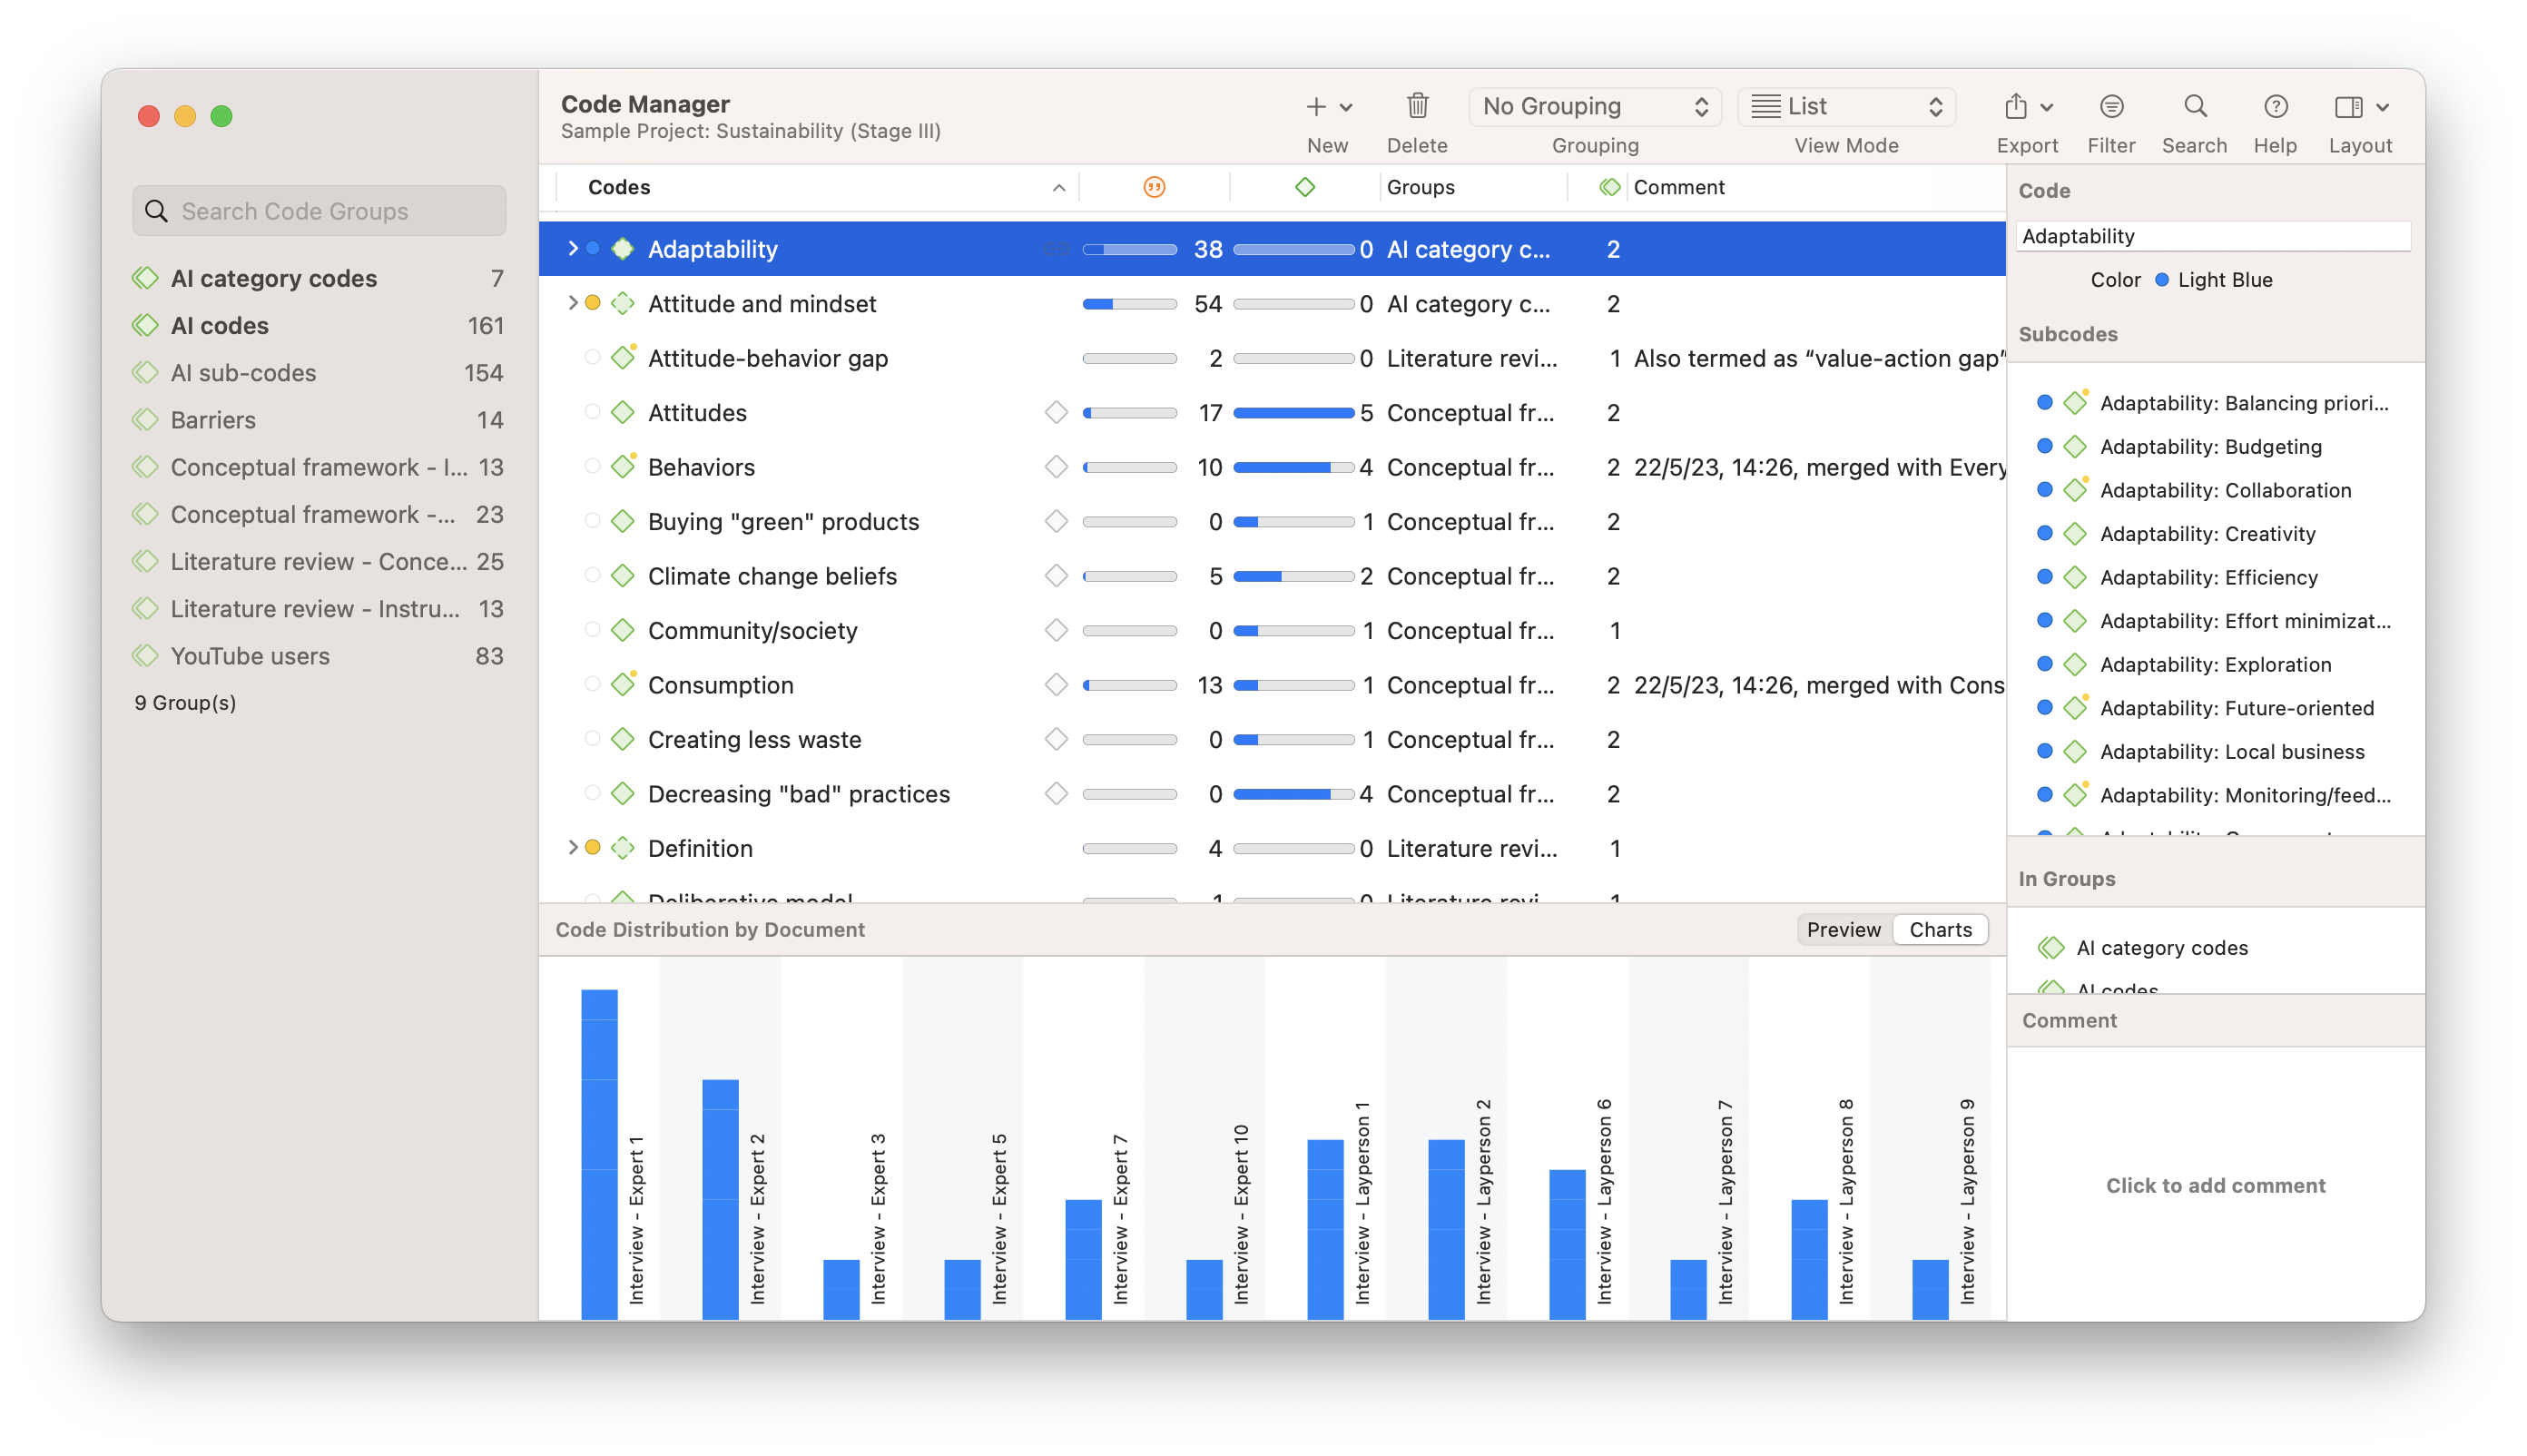2527x1456 pixels.
Task: Toggle the circle marker beside Creating less waste
Action: pos(592,739)
